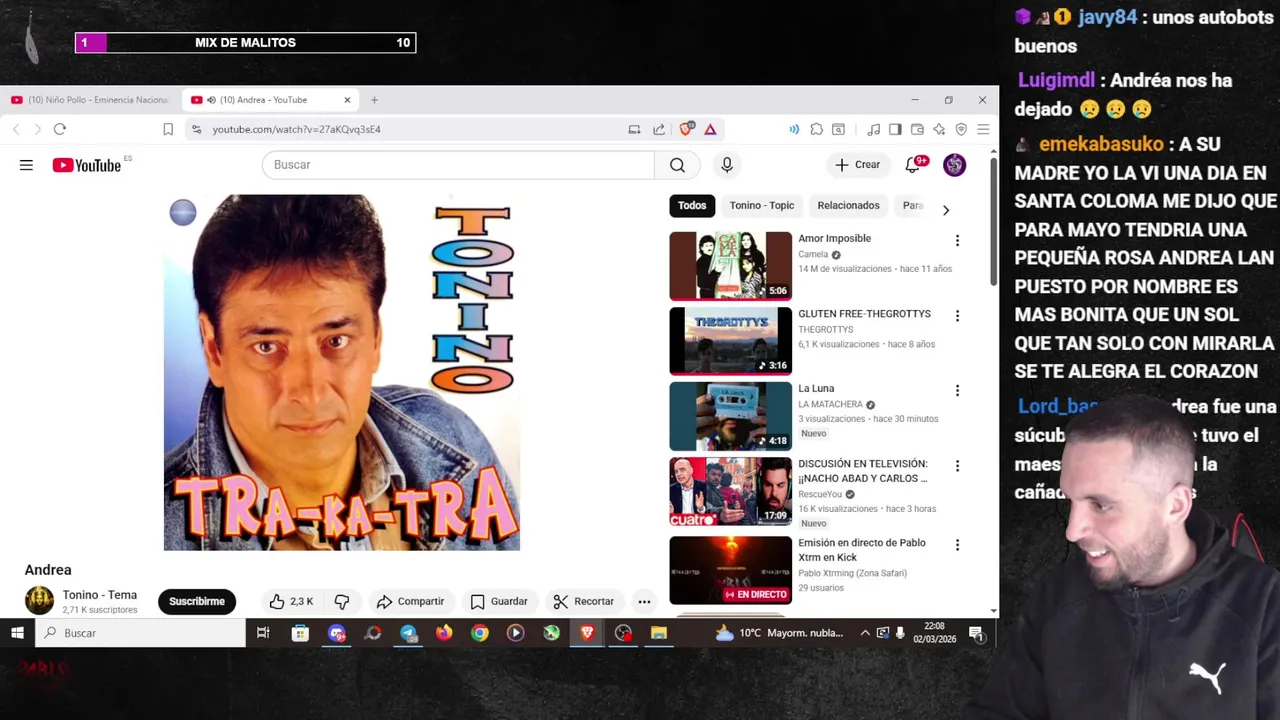The height and width of the screenshot is (720, 1280).
Task: Open taskbar clock showing 22:08
Action: coord(935,632)
